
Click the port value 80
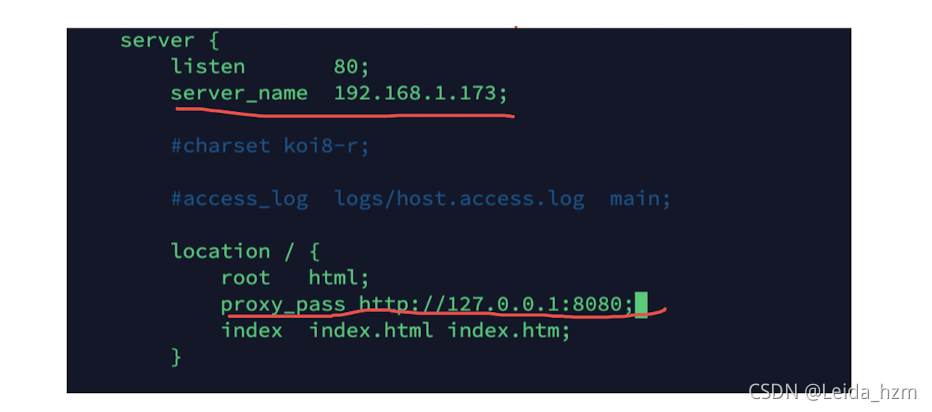351,66
